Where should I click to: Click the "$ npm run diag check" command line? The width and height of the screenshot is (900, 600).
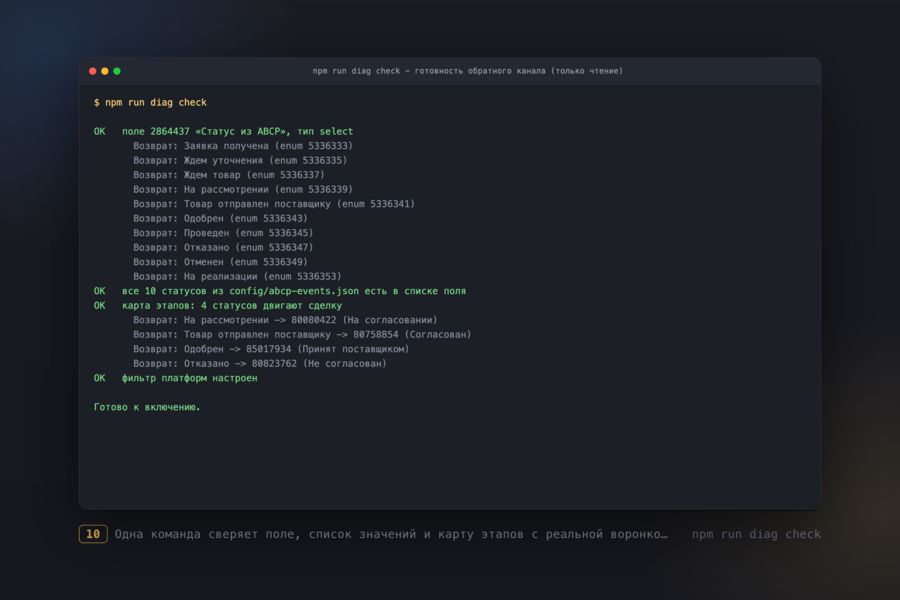[x=150, y=102]
